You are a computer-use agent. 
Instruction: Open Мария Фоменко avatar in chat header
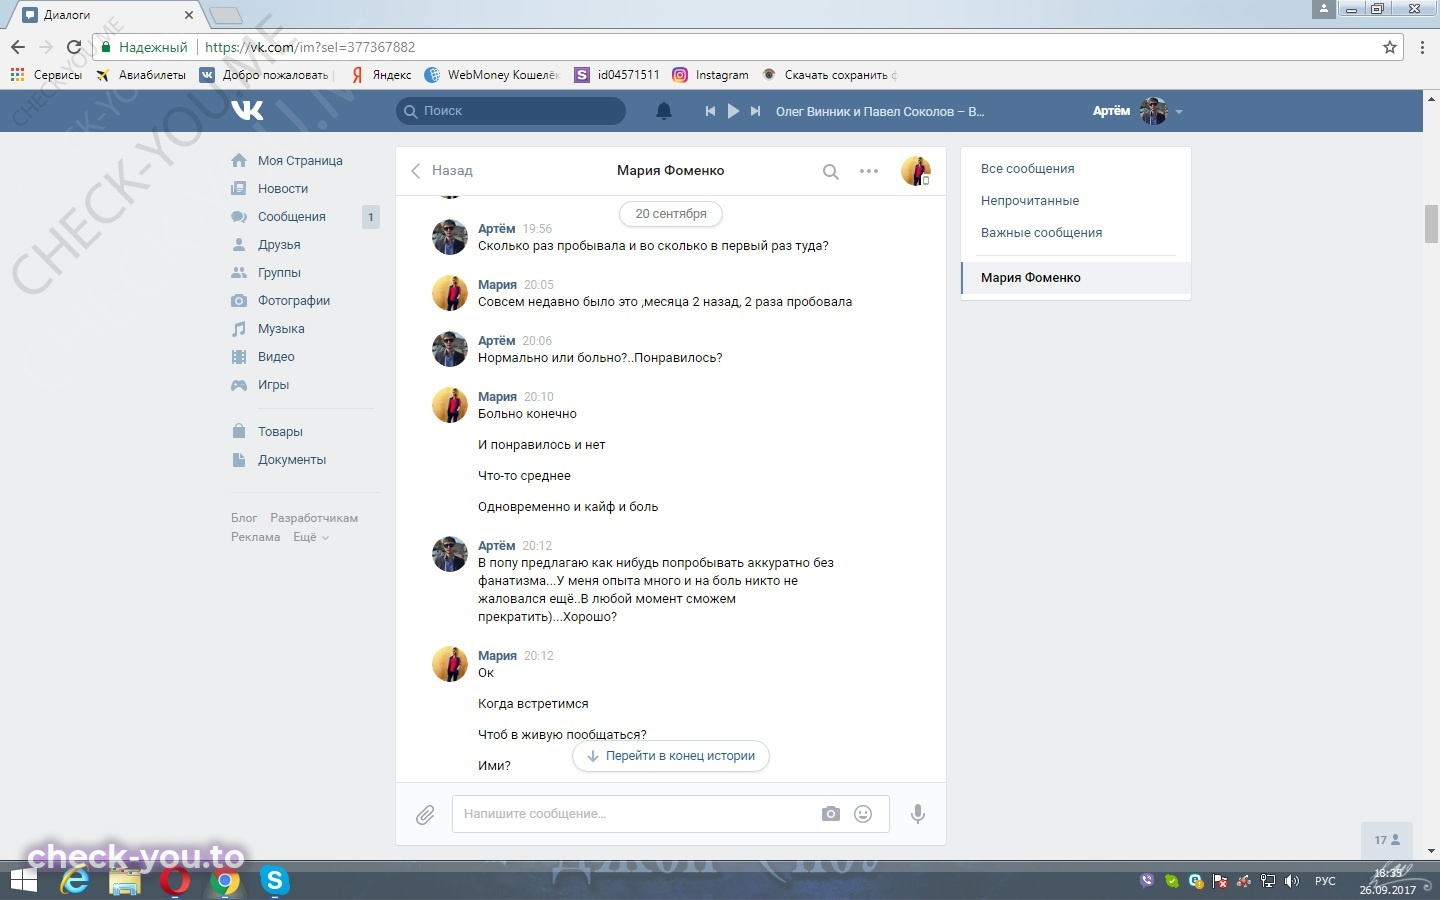916,171
